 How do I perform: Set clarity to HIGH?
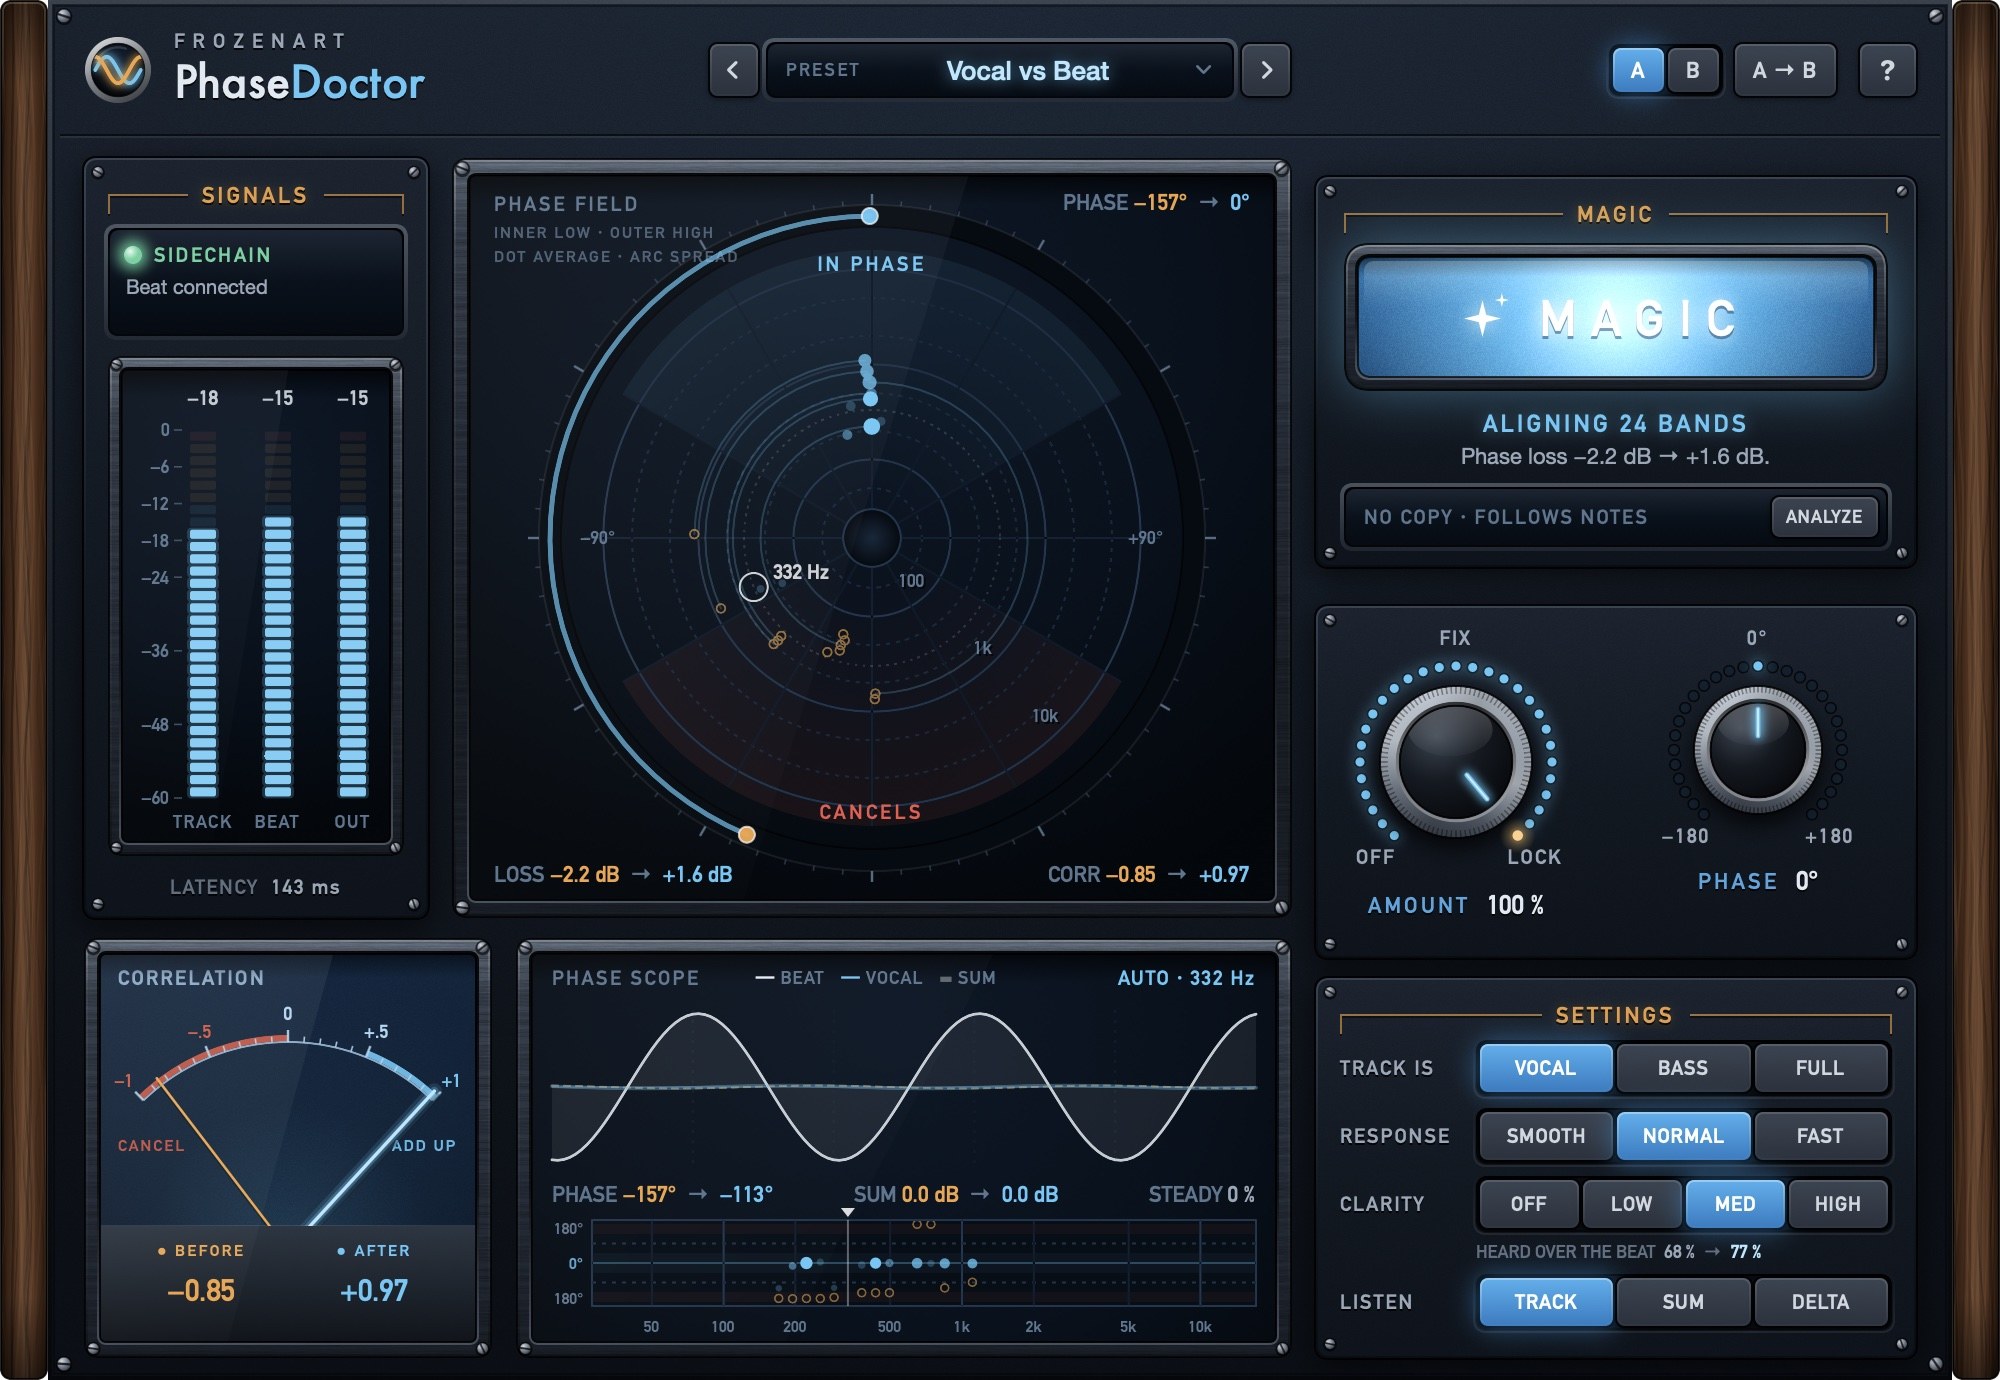(1837, 1204)
